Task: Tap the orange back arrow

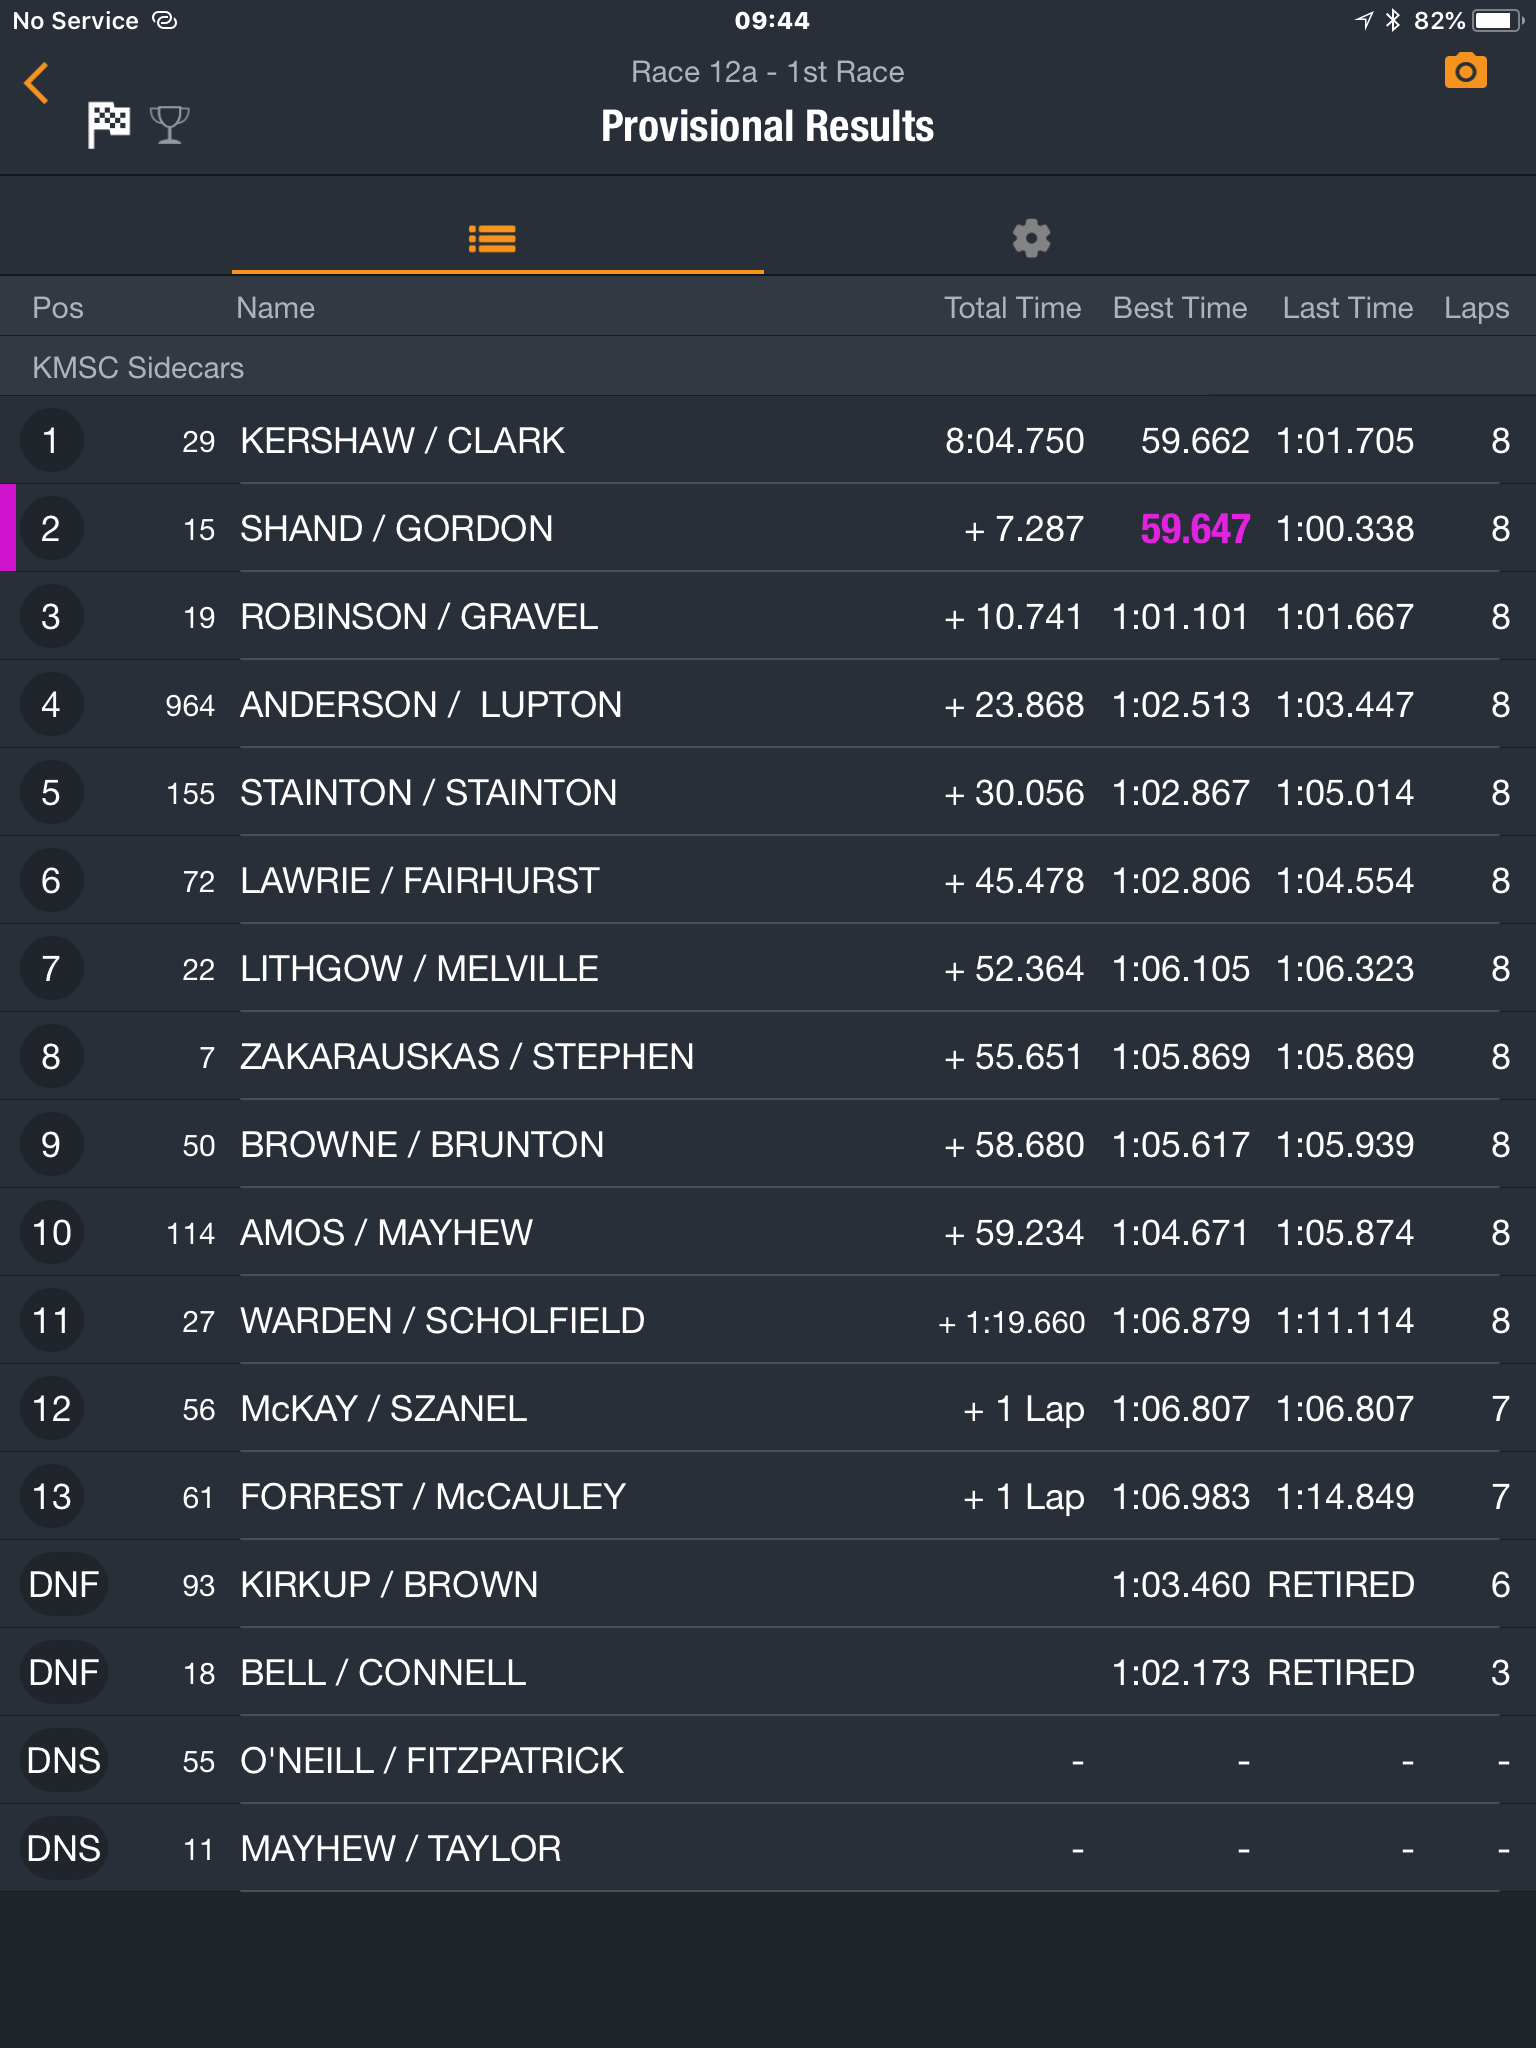Action: pyautogui.click(x=36, y=83)
